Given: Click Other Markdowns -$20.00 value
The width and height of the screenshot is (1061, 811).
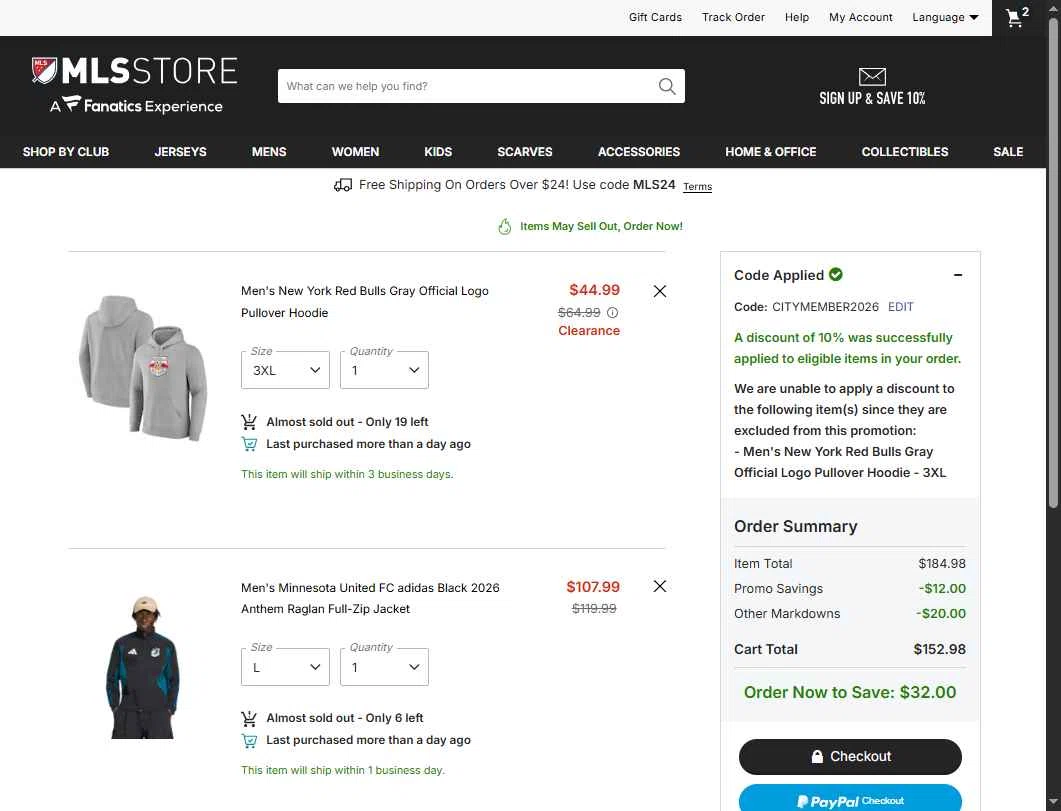Looking at the screenshot, I should [x=941, y=613].
